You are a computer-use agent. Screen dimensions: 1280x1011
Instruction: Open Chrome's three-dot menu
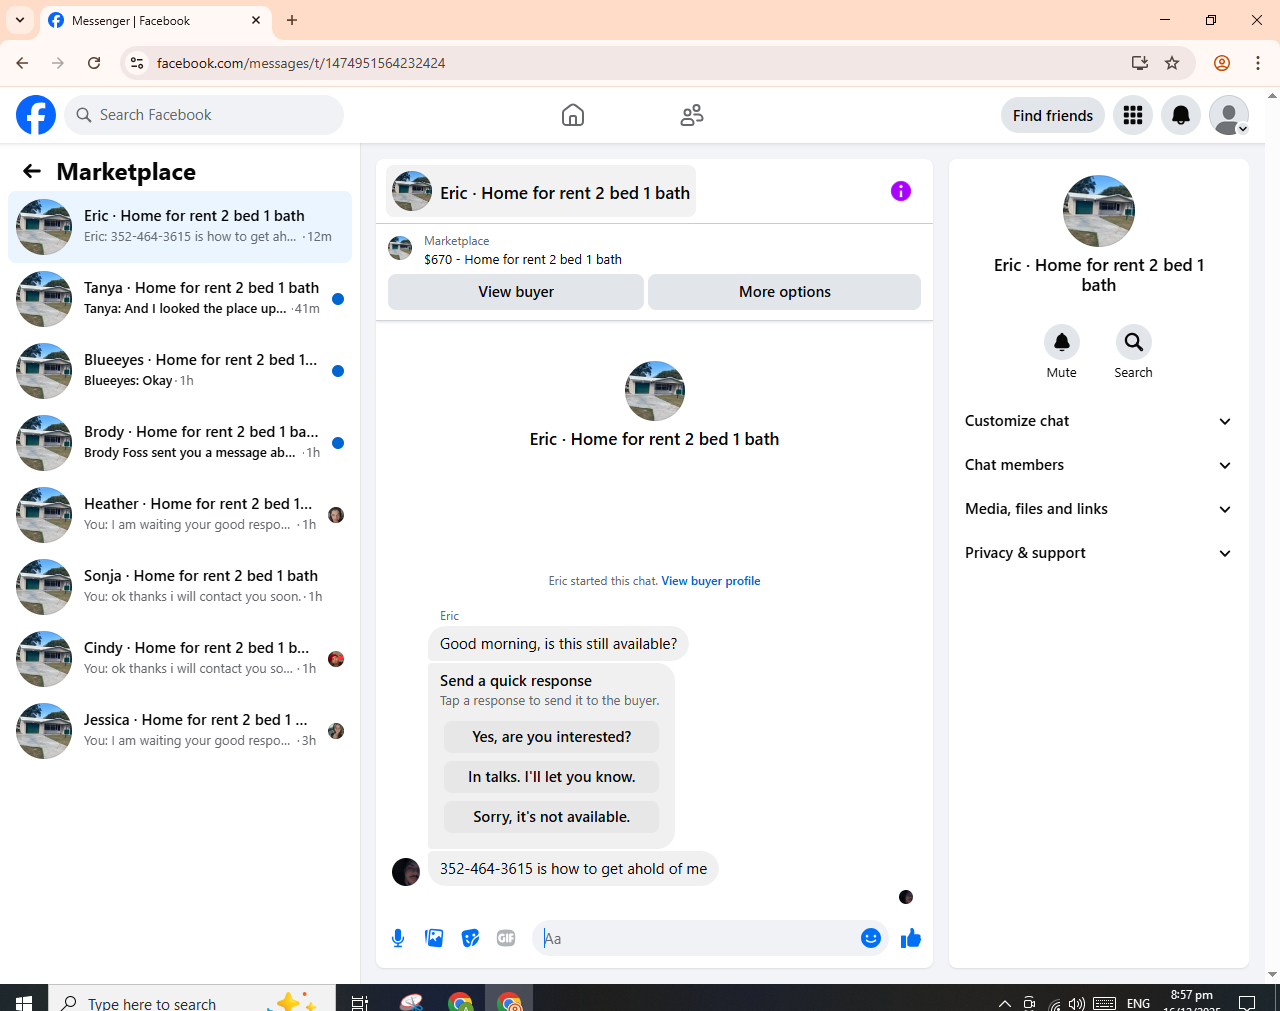tap(1258, 63)
